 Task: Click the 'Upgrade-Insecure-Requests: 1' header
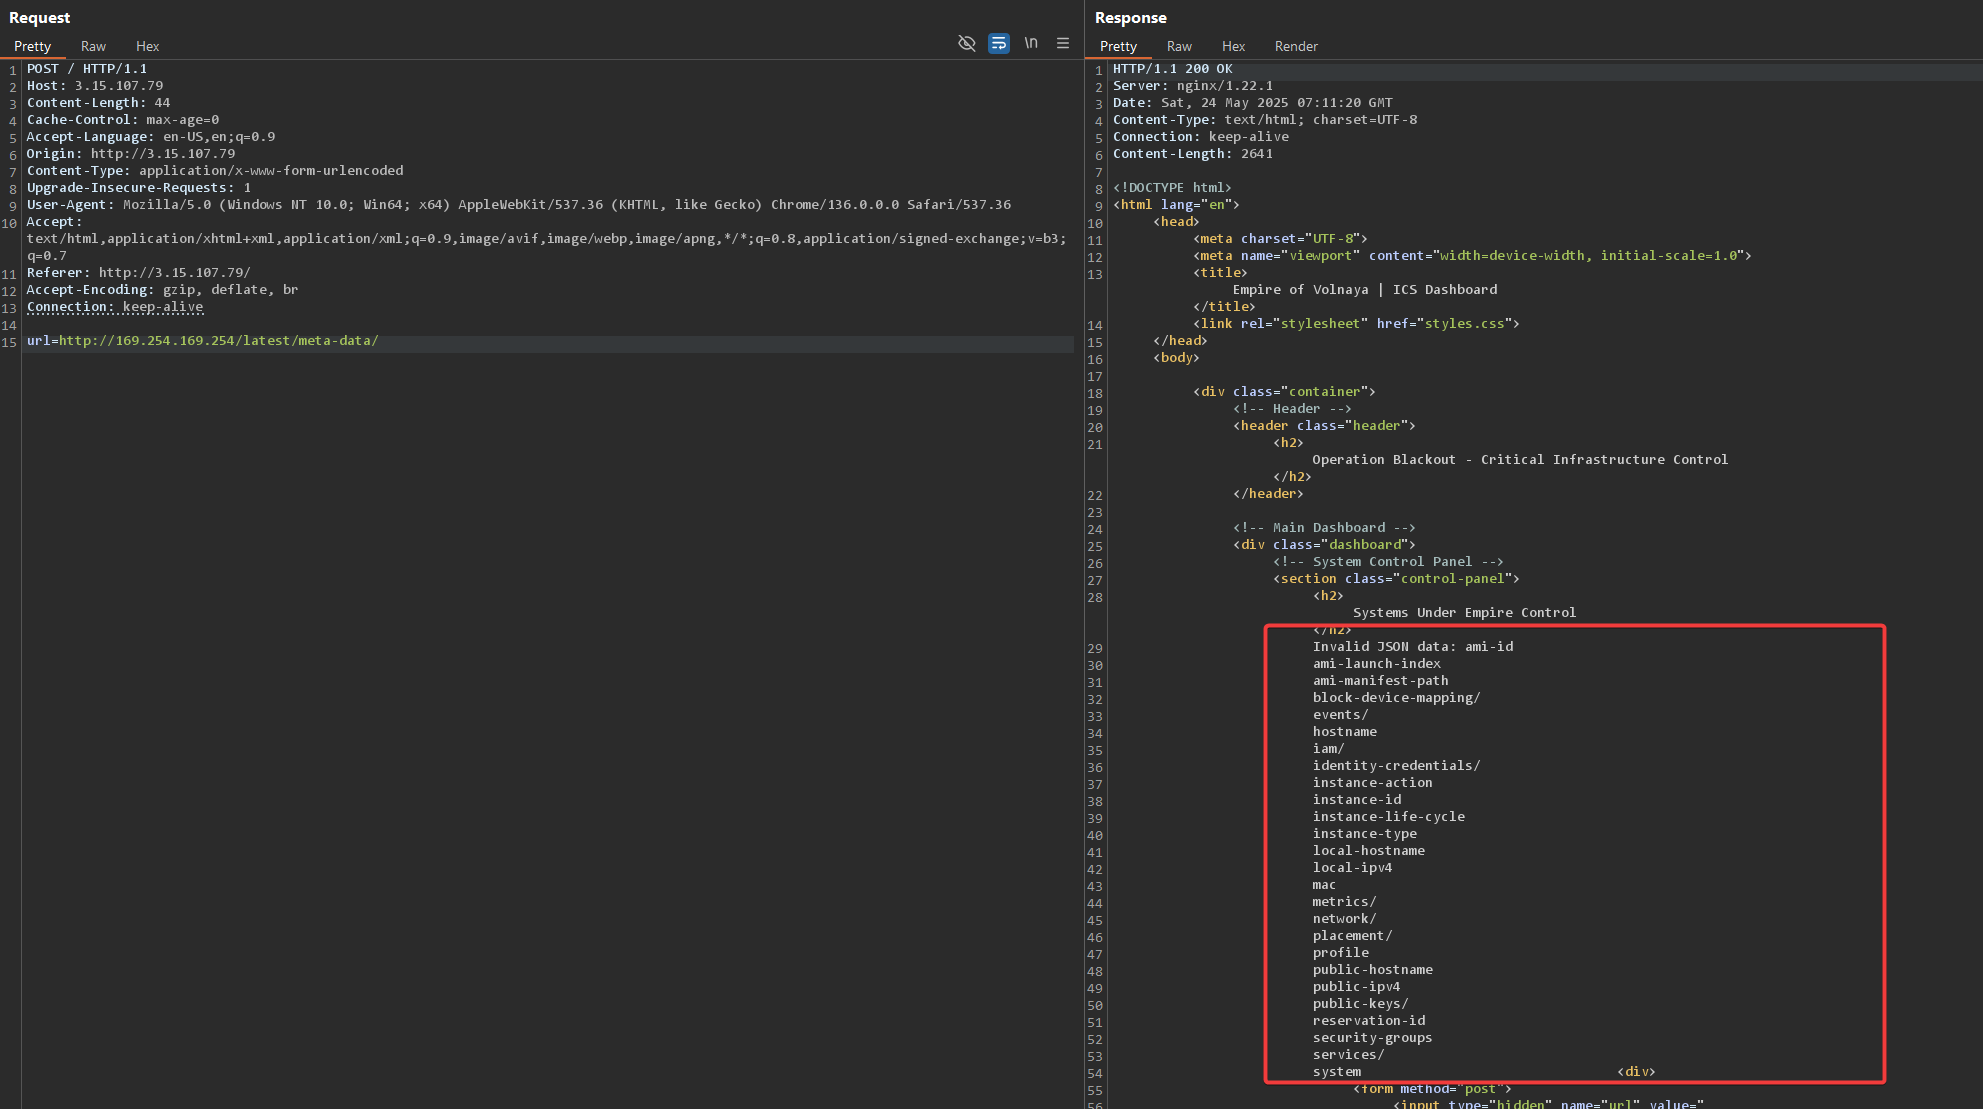[139, 188]
